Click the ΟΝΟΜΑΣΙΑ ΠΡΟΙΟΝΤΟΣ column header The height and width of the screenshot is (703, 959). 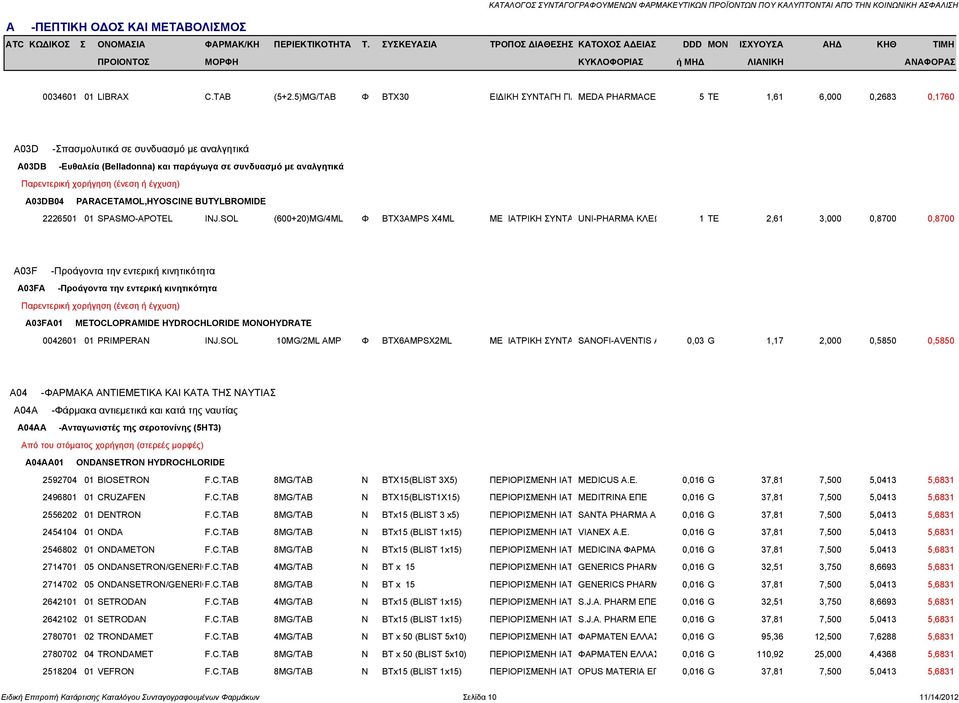click(x=124, y=53)
